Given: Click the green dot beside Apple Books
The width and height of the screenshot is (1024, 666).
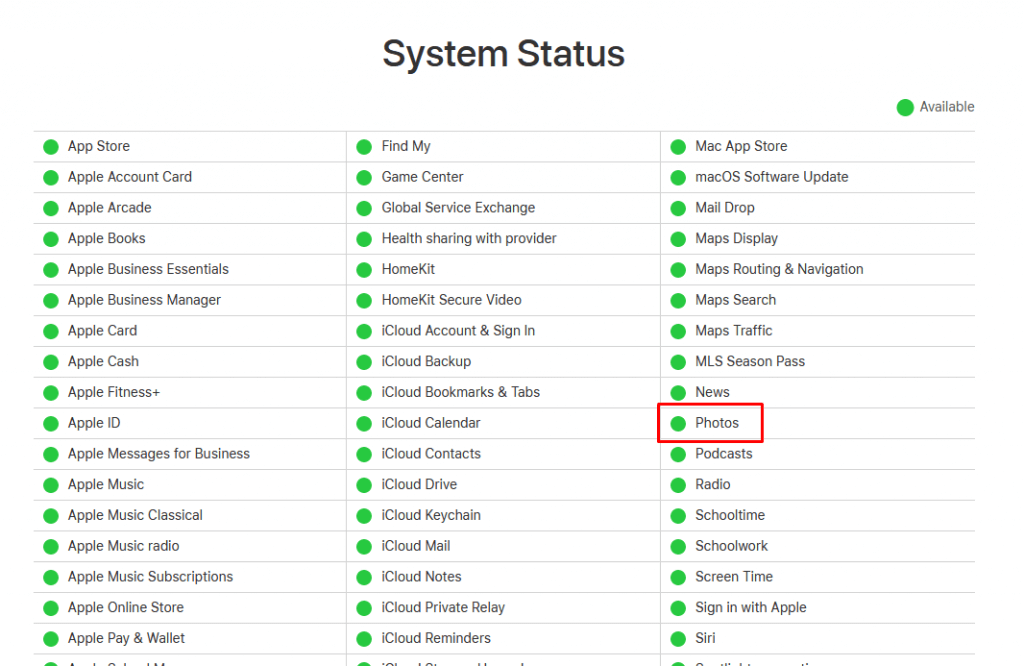Looking at the screenshot, I should (x=51, y=239).
